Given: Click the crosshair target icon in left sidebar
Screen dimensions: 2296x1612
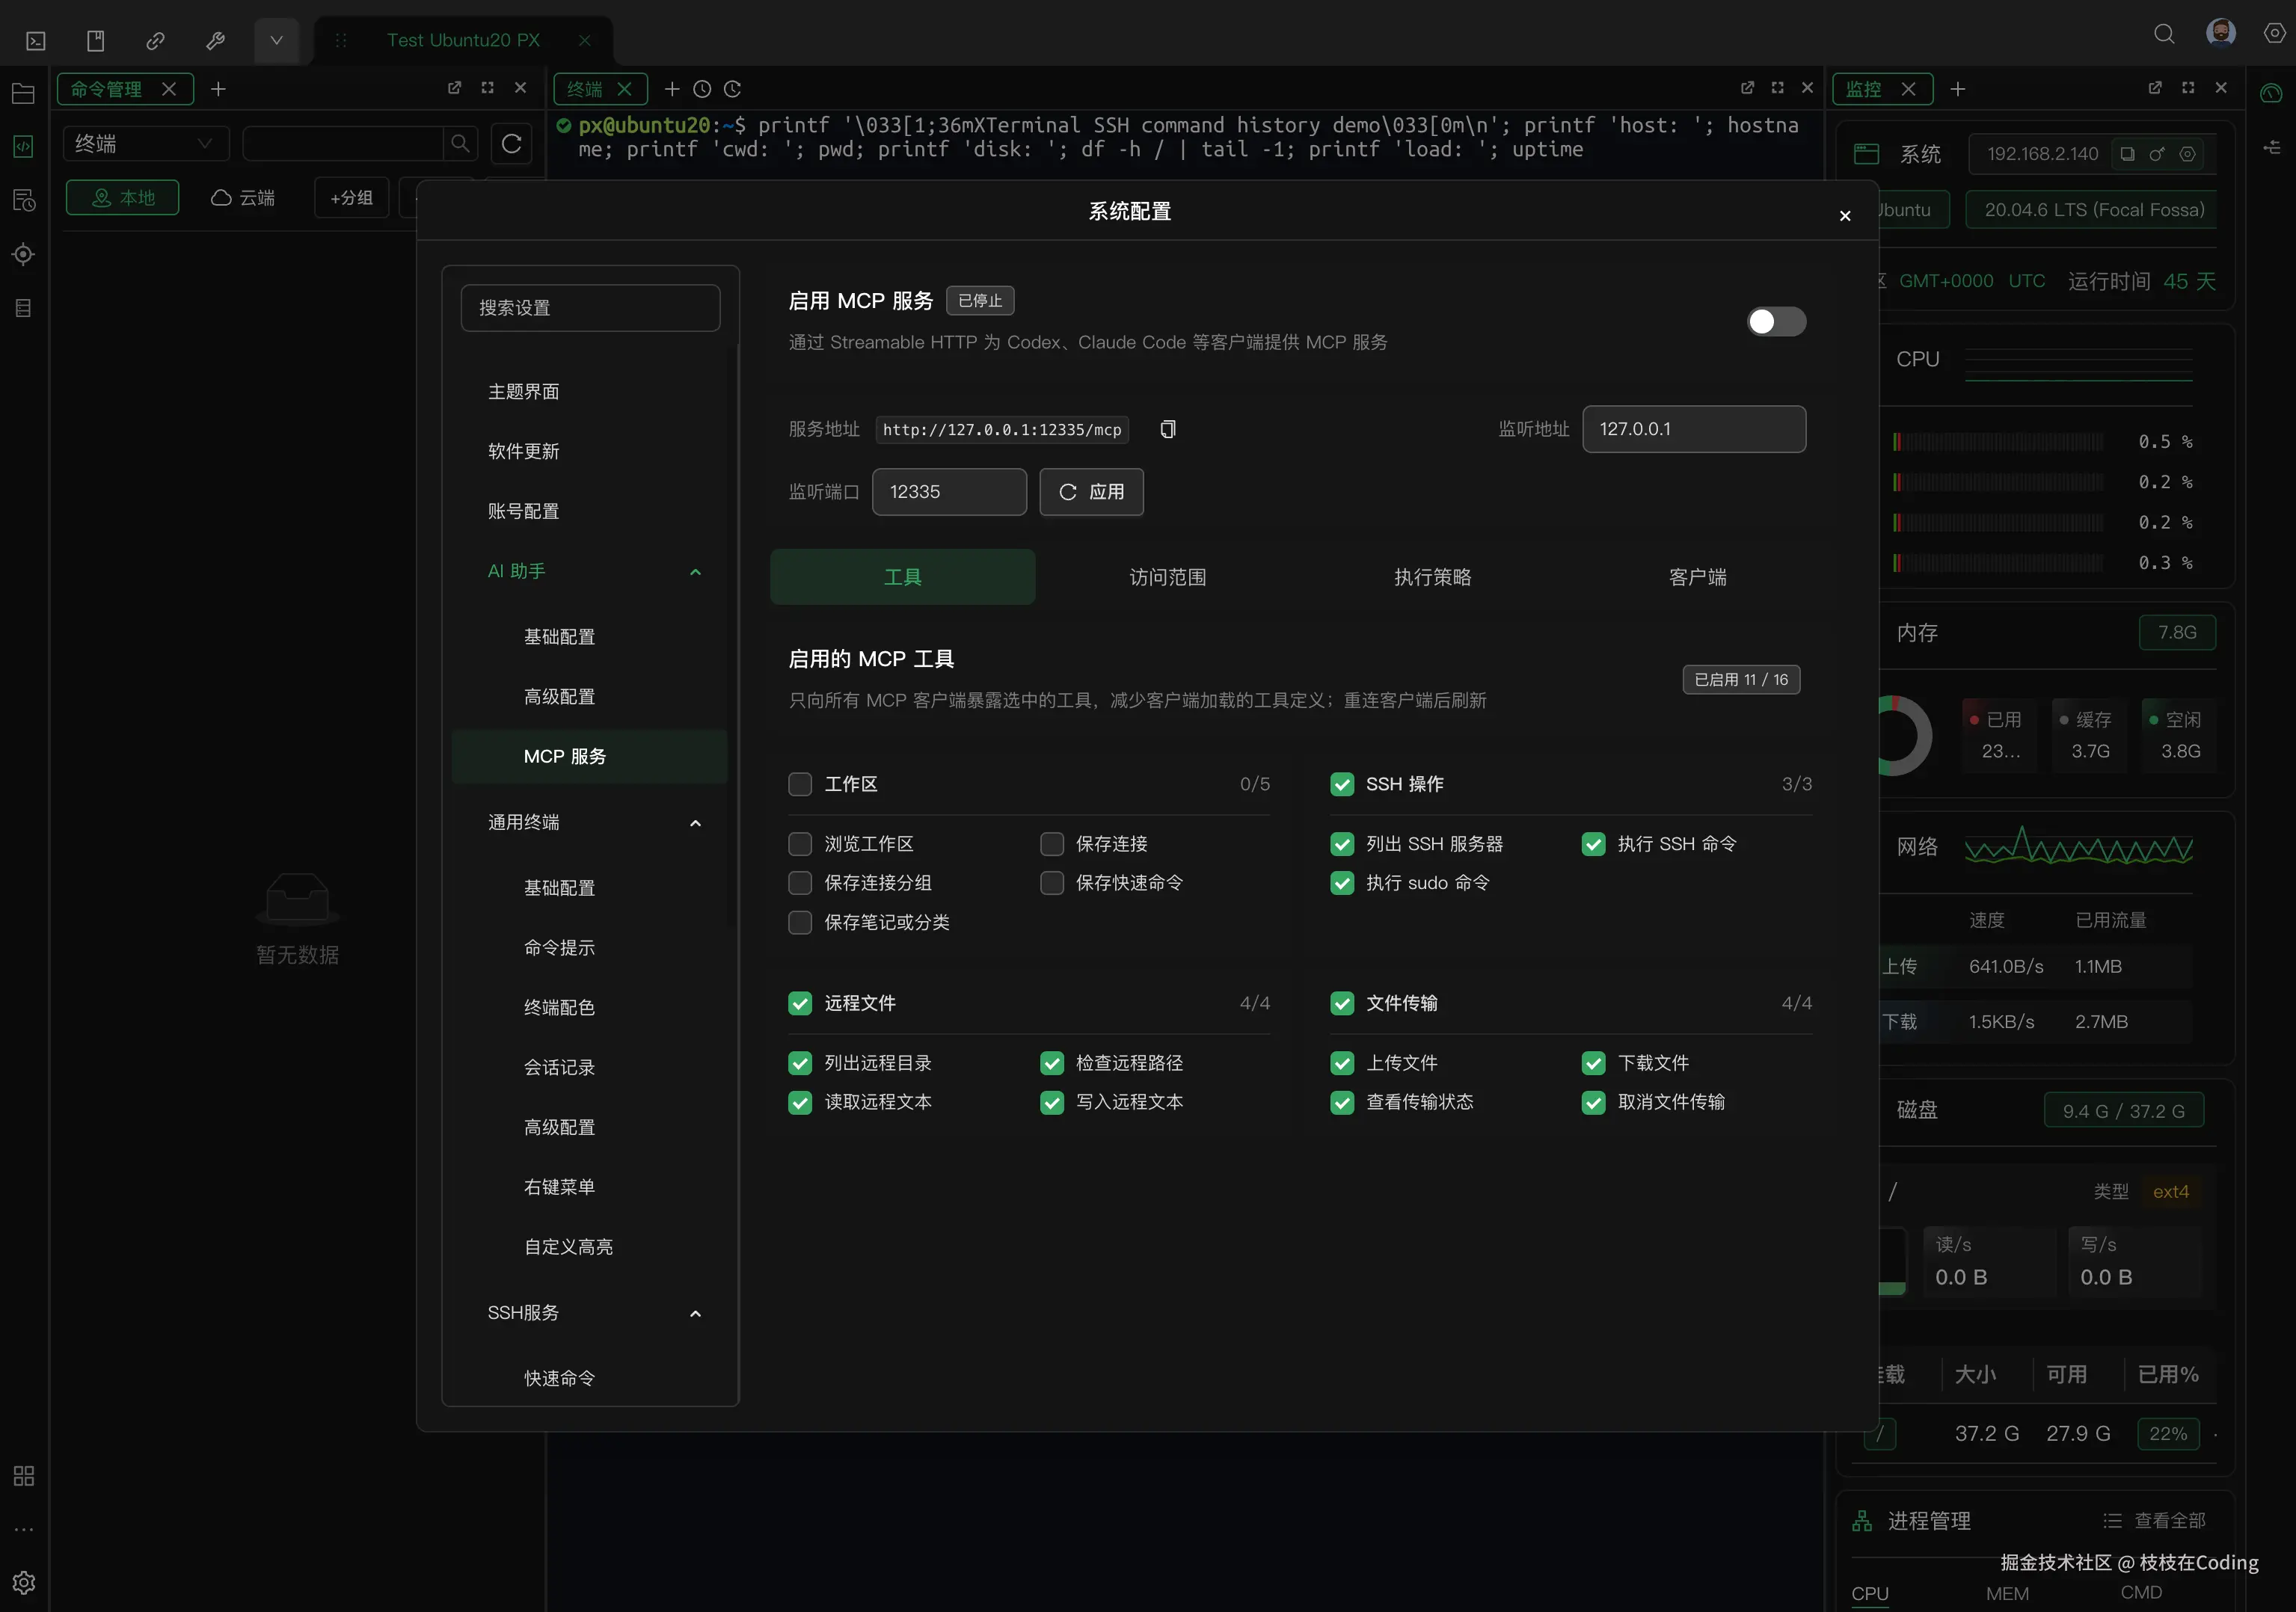Looking at the screenshot, I should (x=24, y=254).
